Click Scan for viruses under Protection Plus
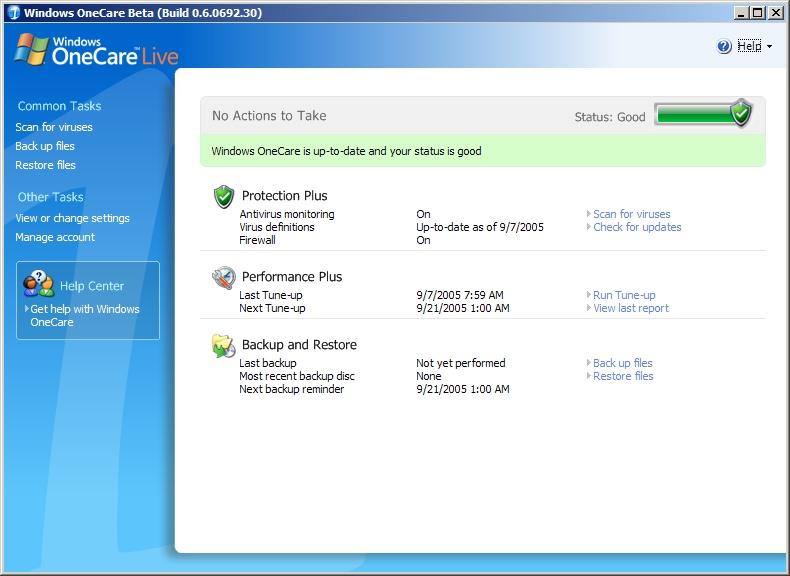This screenshot has height=576, width=790. tap(632, 214)
